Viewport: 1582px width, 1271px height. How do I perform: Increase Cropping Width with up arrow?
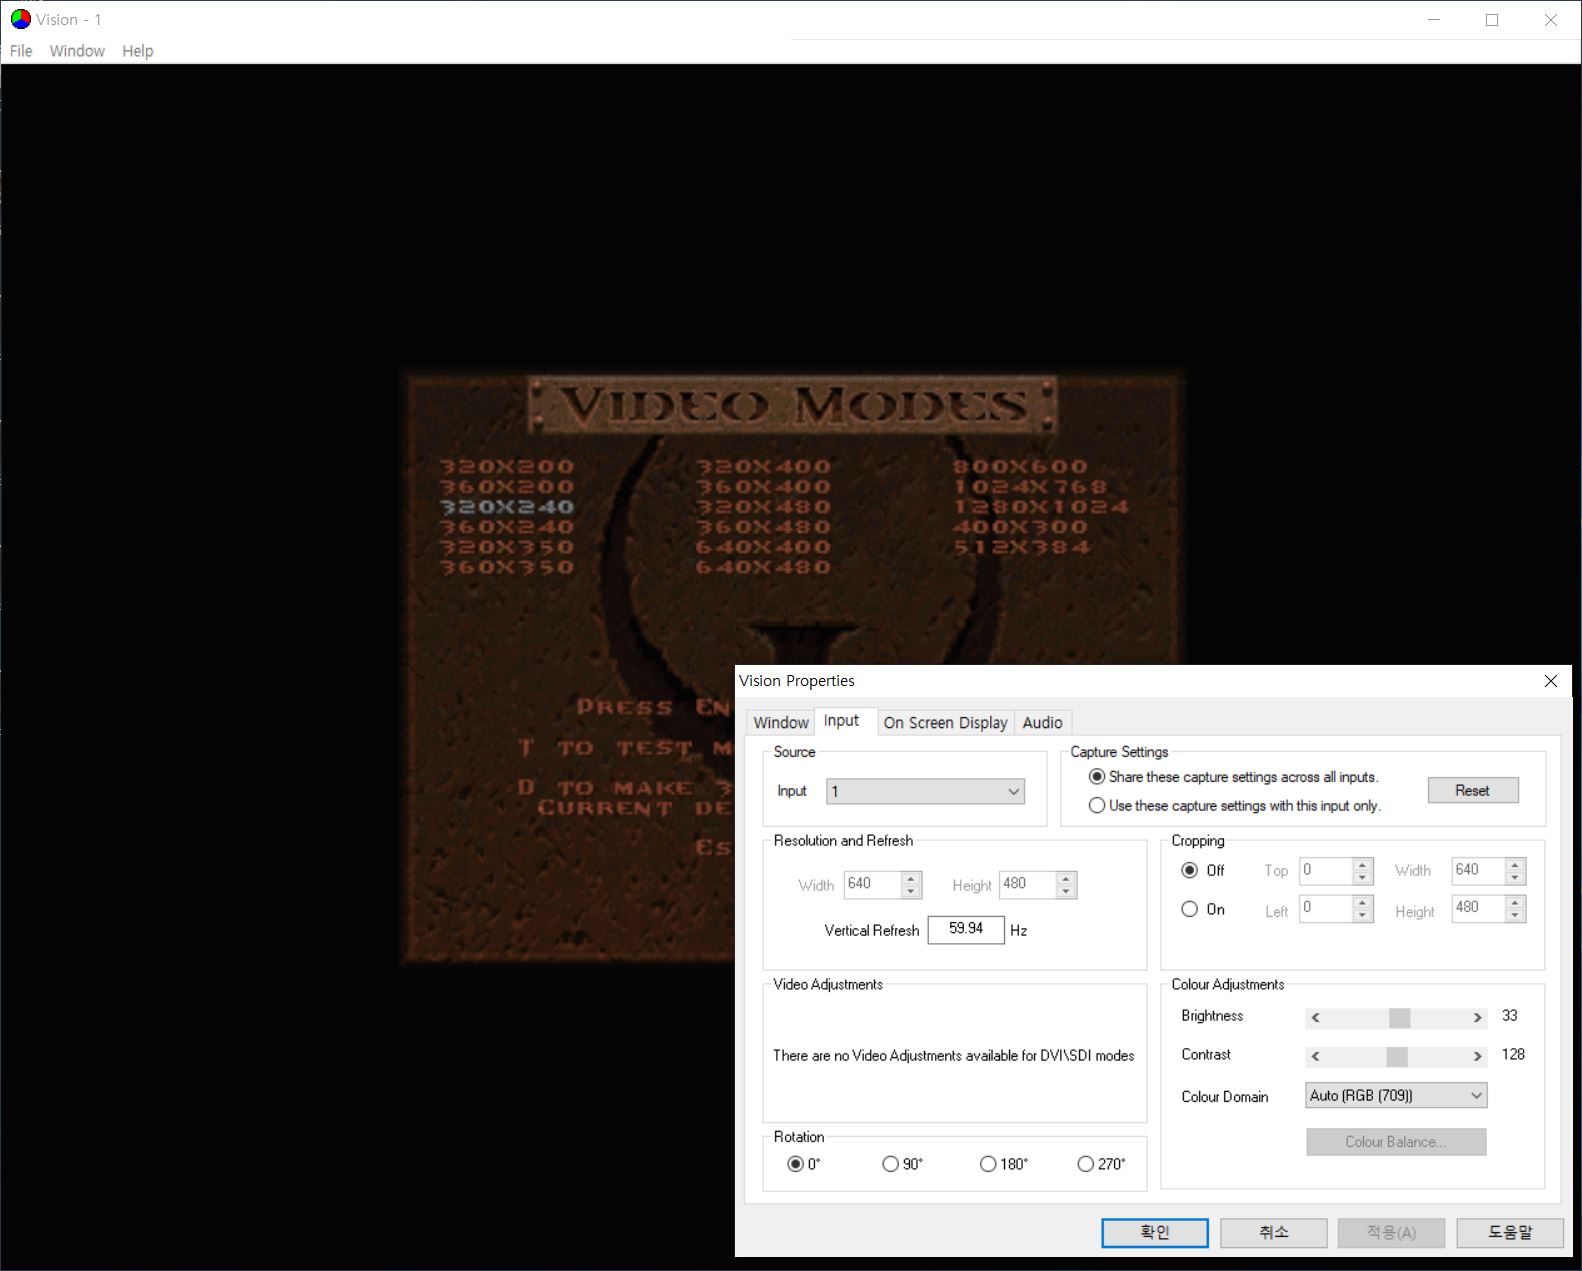1516,865
